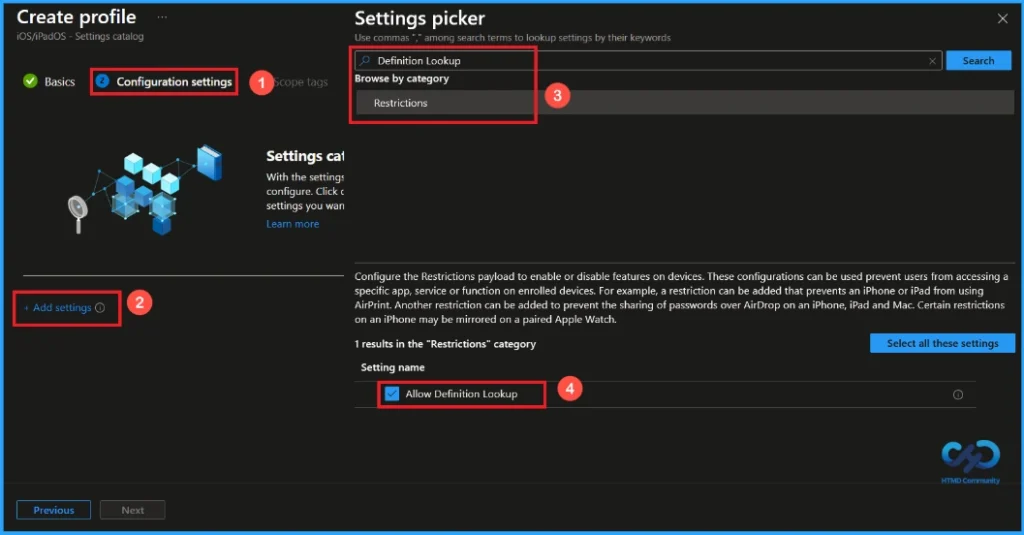This screenshot has width=1024, height=535.
Task: Open the Configuration settings step tab
Action: [163, 82]
